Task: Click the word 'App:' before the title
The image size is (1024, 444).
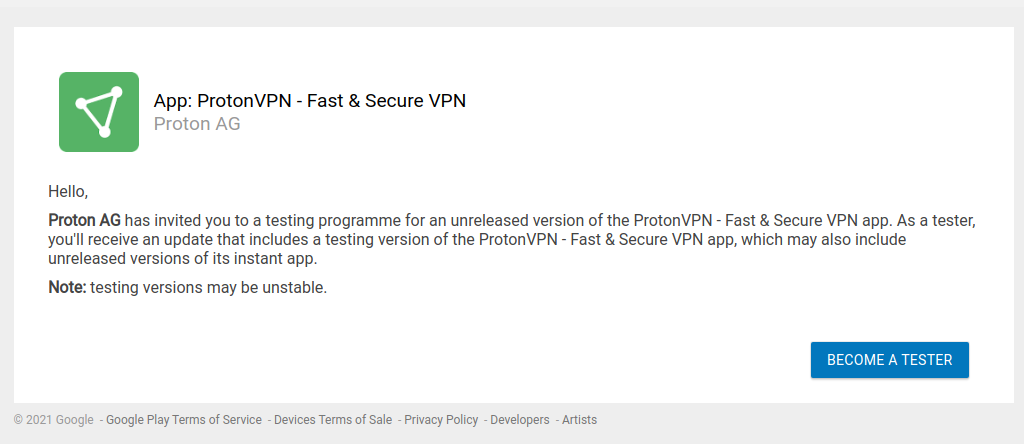Action: coord(173,101)
